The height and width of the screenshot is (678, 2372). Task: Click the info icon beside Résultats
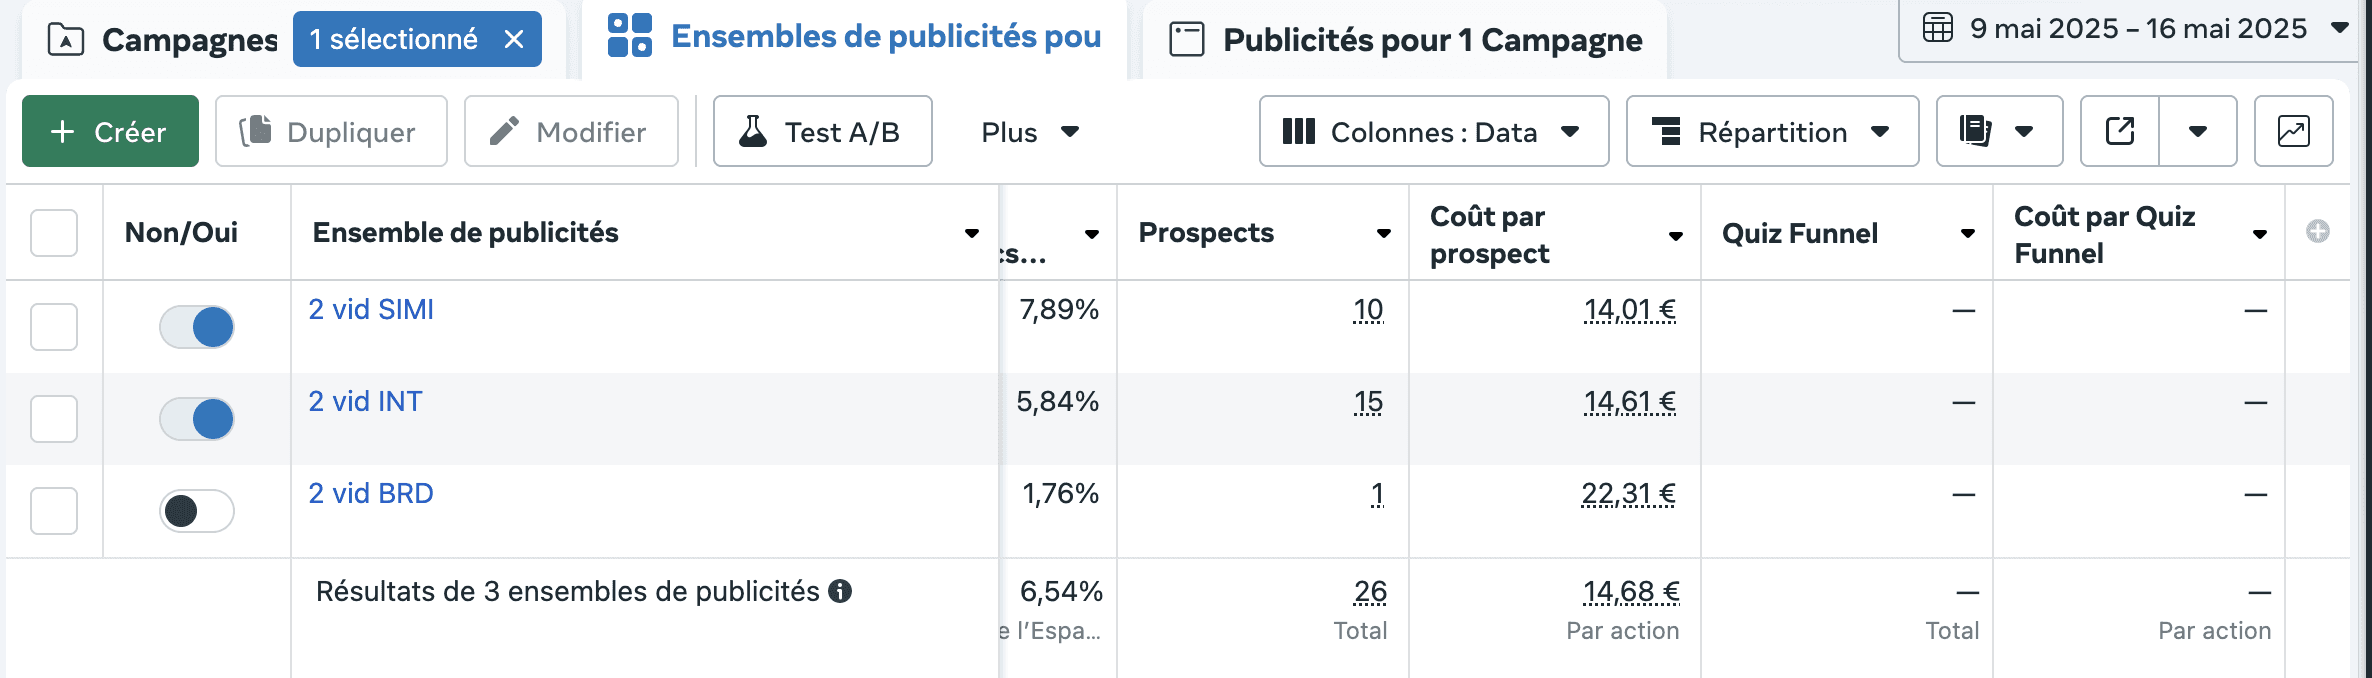(x=841, y=591)
